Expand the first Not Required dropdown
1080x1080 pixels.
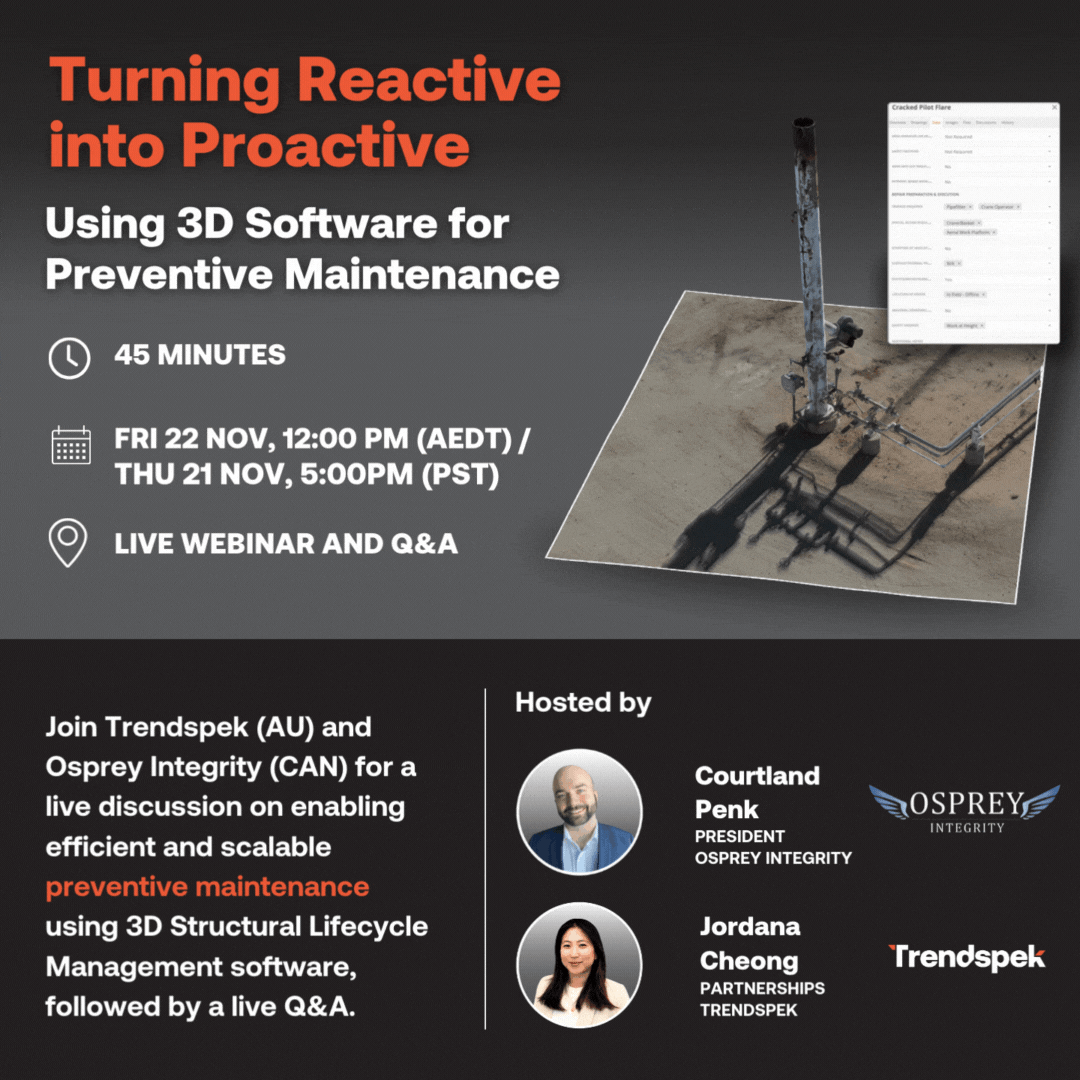click(x=1049, y=137)
